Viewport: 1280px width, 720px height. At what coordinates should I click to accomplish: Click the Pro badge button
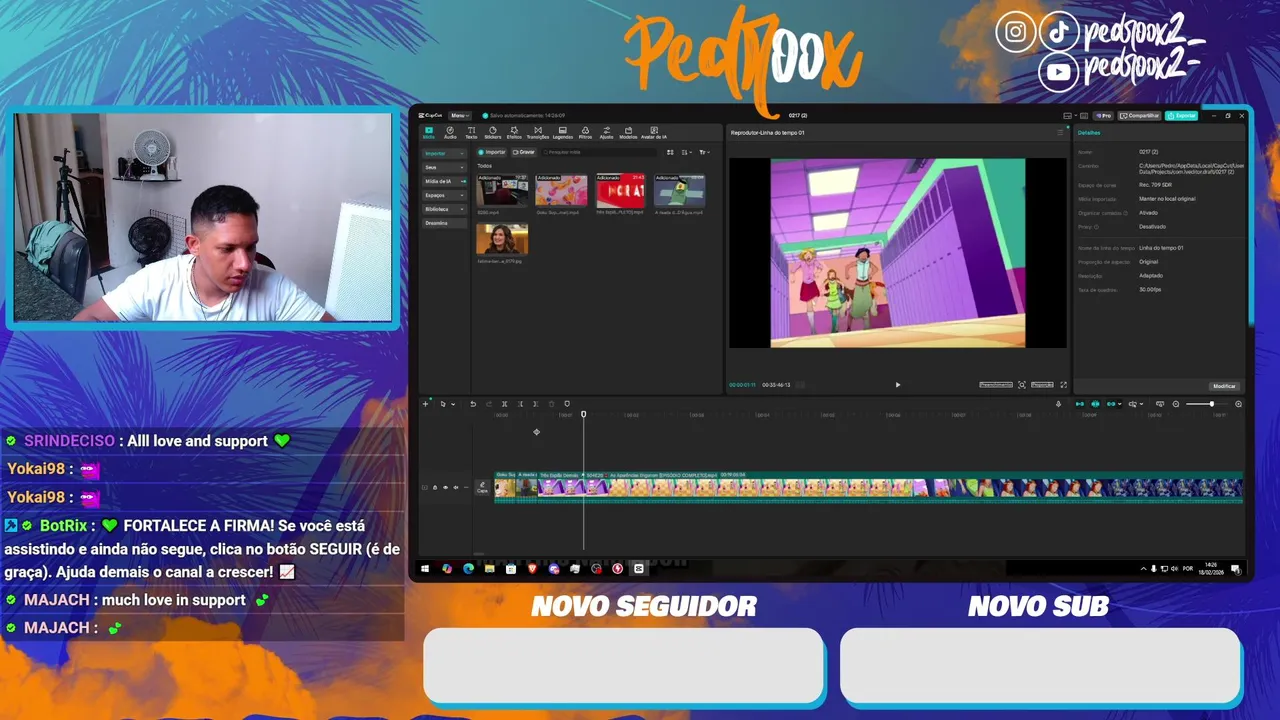(x=1103, y=116)
